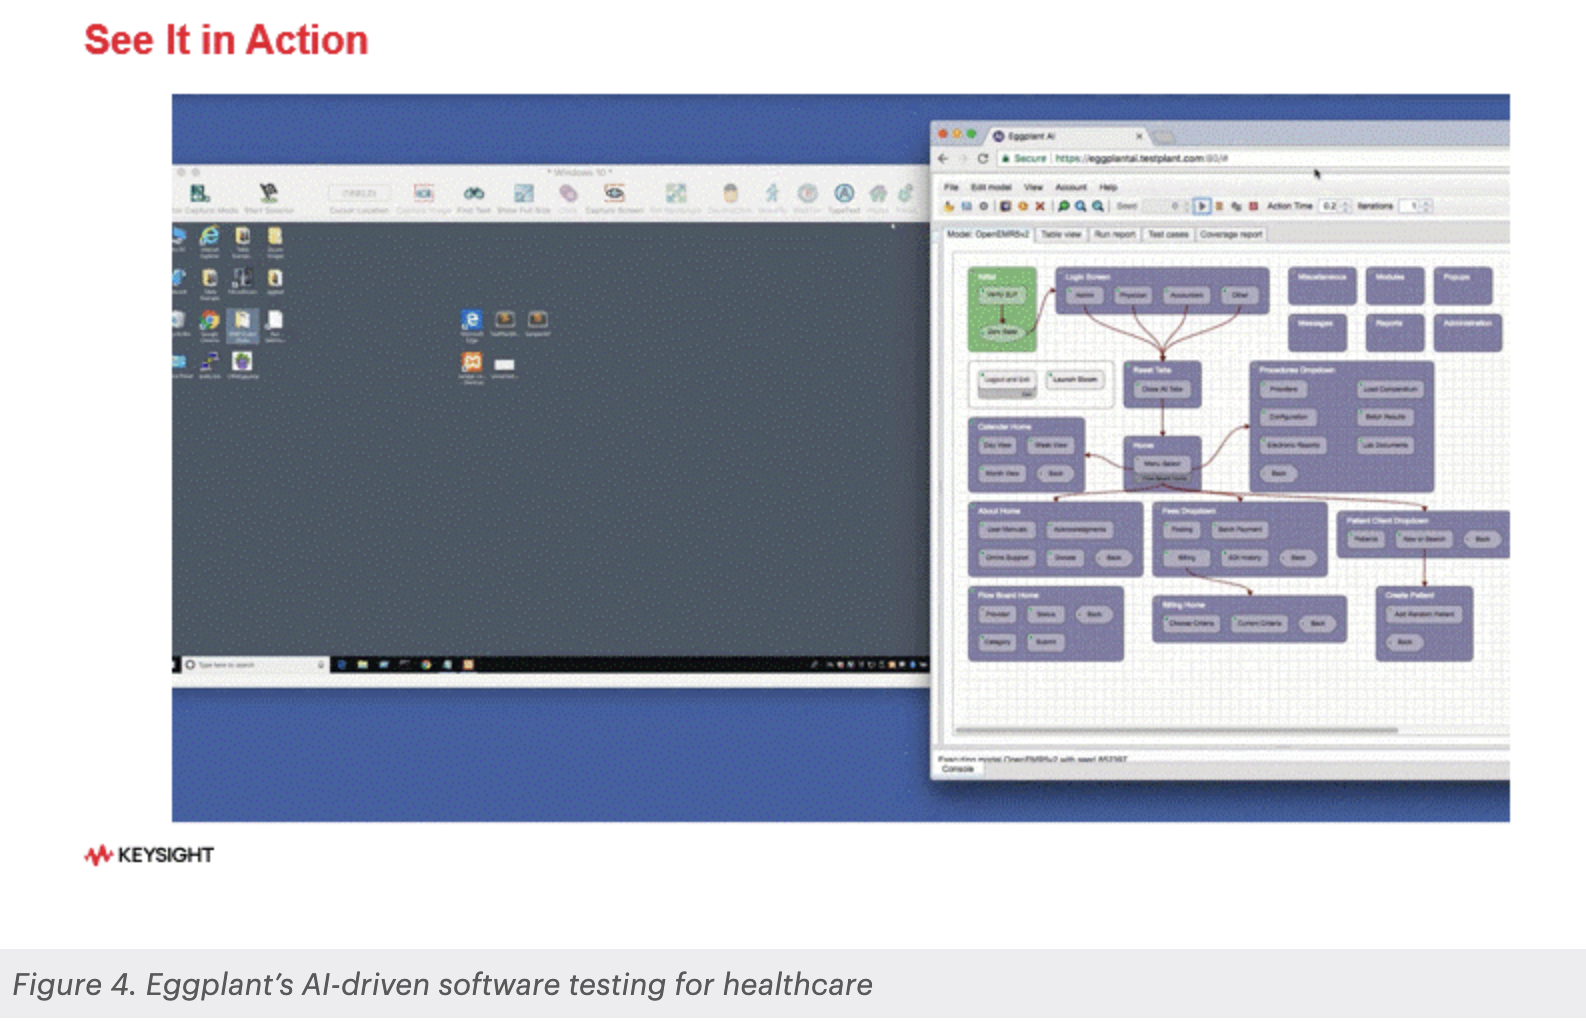Close the Eggplant AI browser tab
Image resolution: width=1586 pixels, height=1022 pixels.
click(x=1139, y=136)
